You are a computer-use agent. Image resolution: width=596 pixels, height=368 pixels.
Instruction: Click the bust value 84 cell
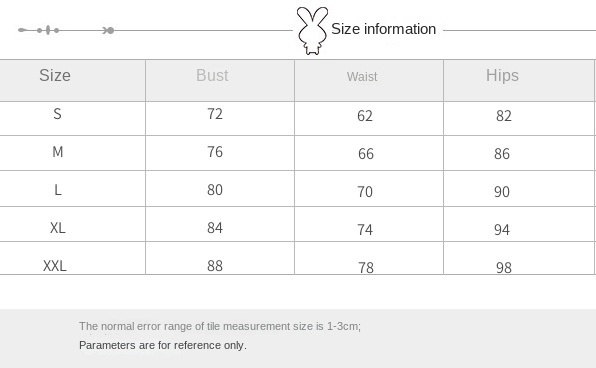tap(215, 228)
